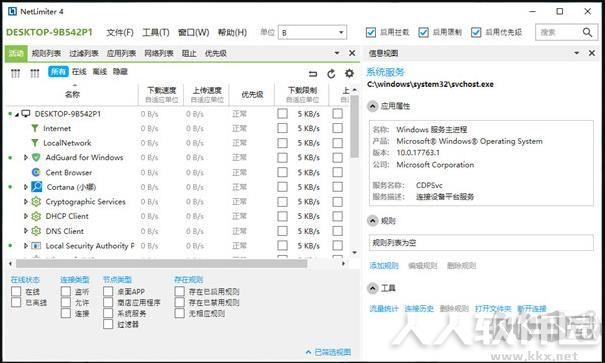Click the collapse return arrow icon
605x363 pixels.
tap(313, 73)
